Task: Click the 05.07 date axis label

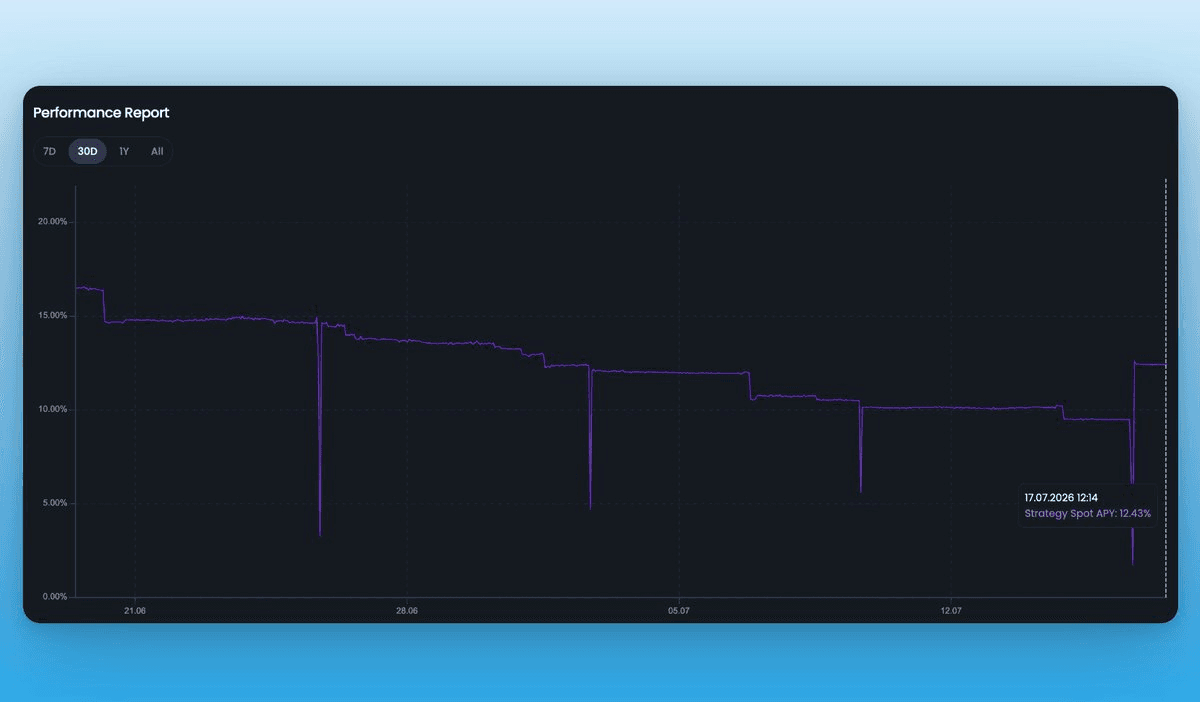Action: click(678, 610)
